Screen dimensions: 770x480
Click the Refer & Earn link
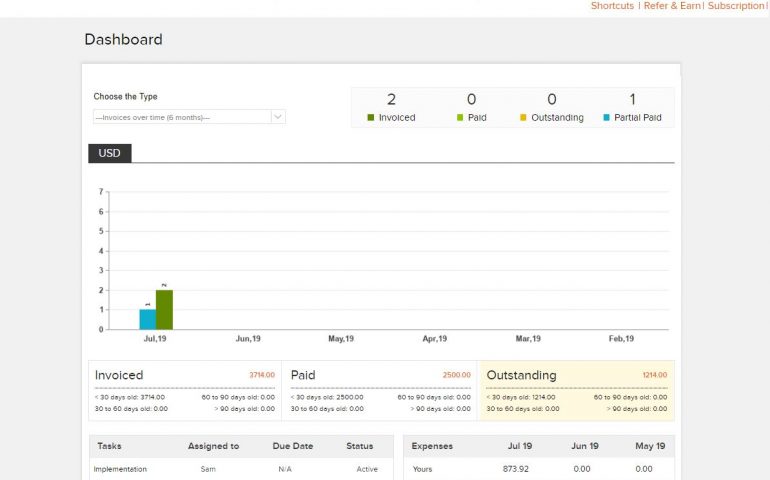click(x=672, y=6)
